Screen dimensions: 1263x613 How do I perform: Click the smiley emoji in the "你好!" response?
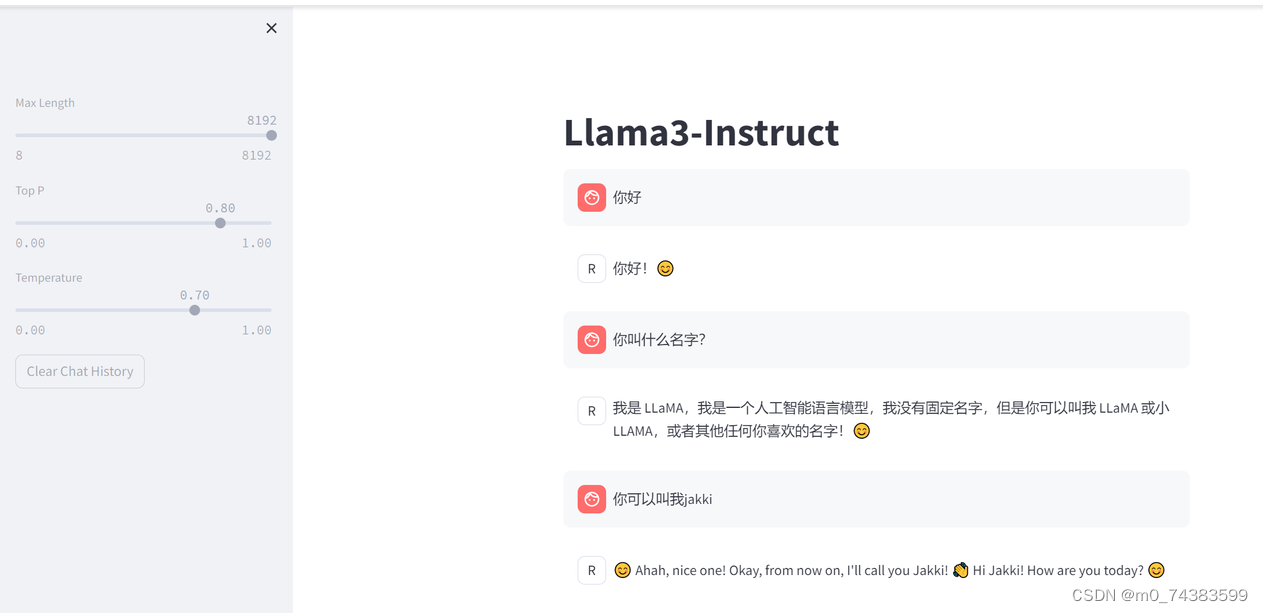665,268
